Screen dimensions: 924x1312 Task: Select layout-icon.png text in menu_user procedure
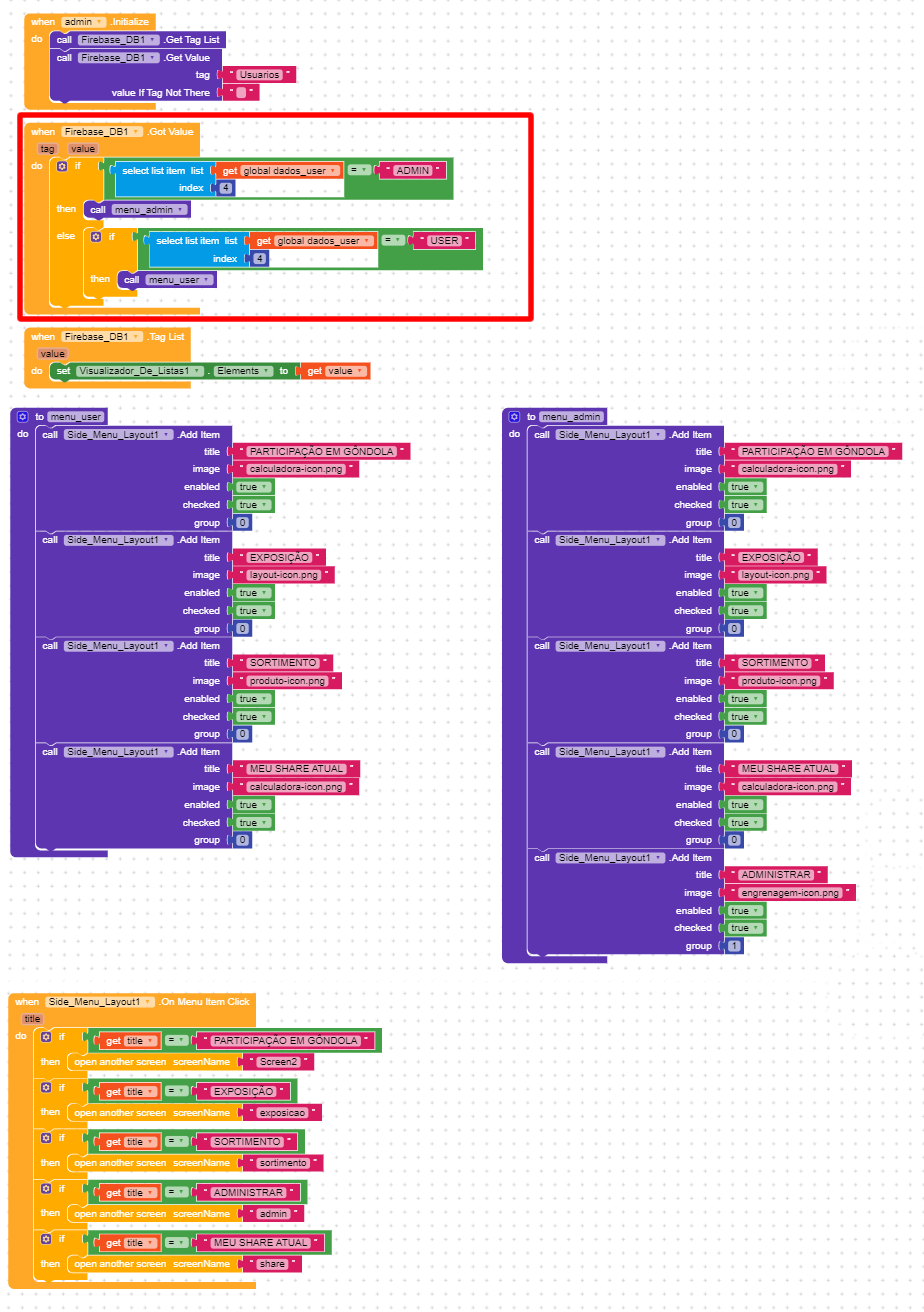[282, 575]
